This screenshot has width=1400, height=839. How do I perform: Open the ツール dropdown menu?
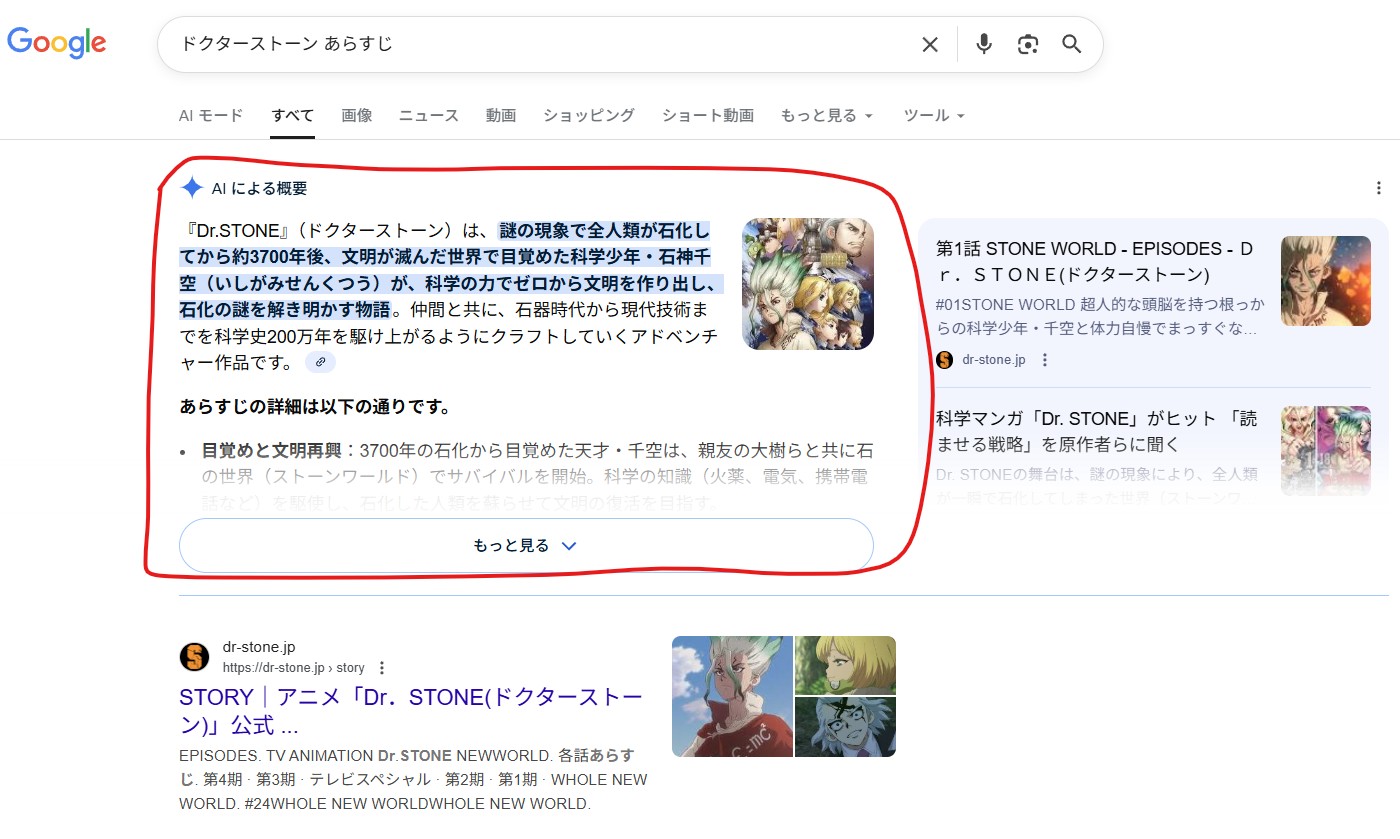pyautogui.click(x=934, y=116)
